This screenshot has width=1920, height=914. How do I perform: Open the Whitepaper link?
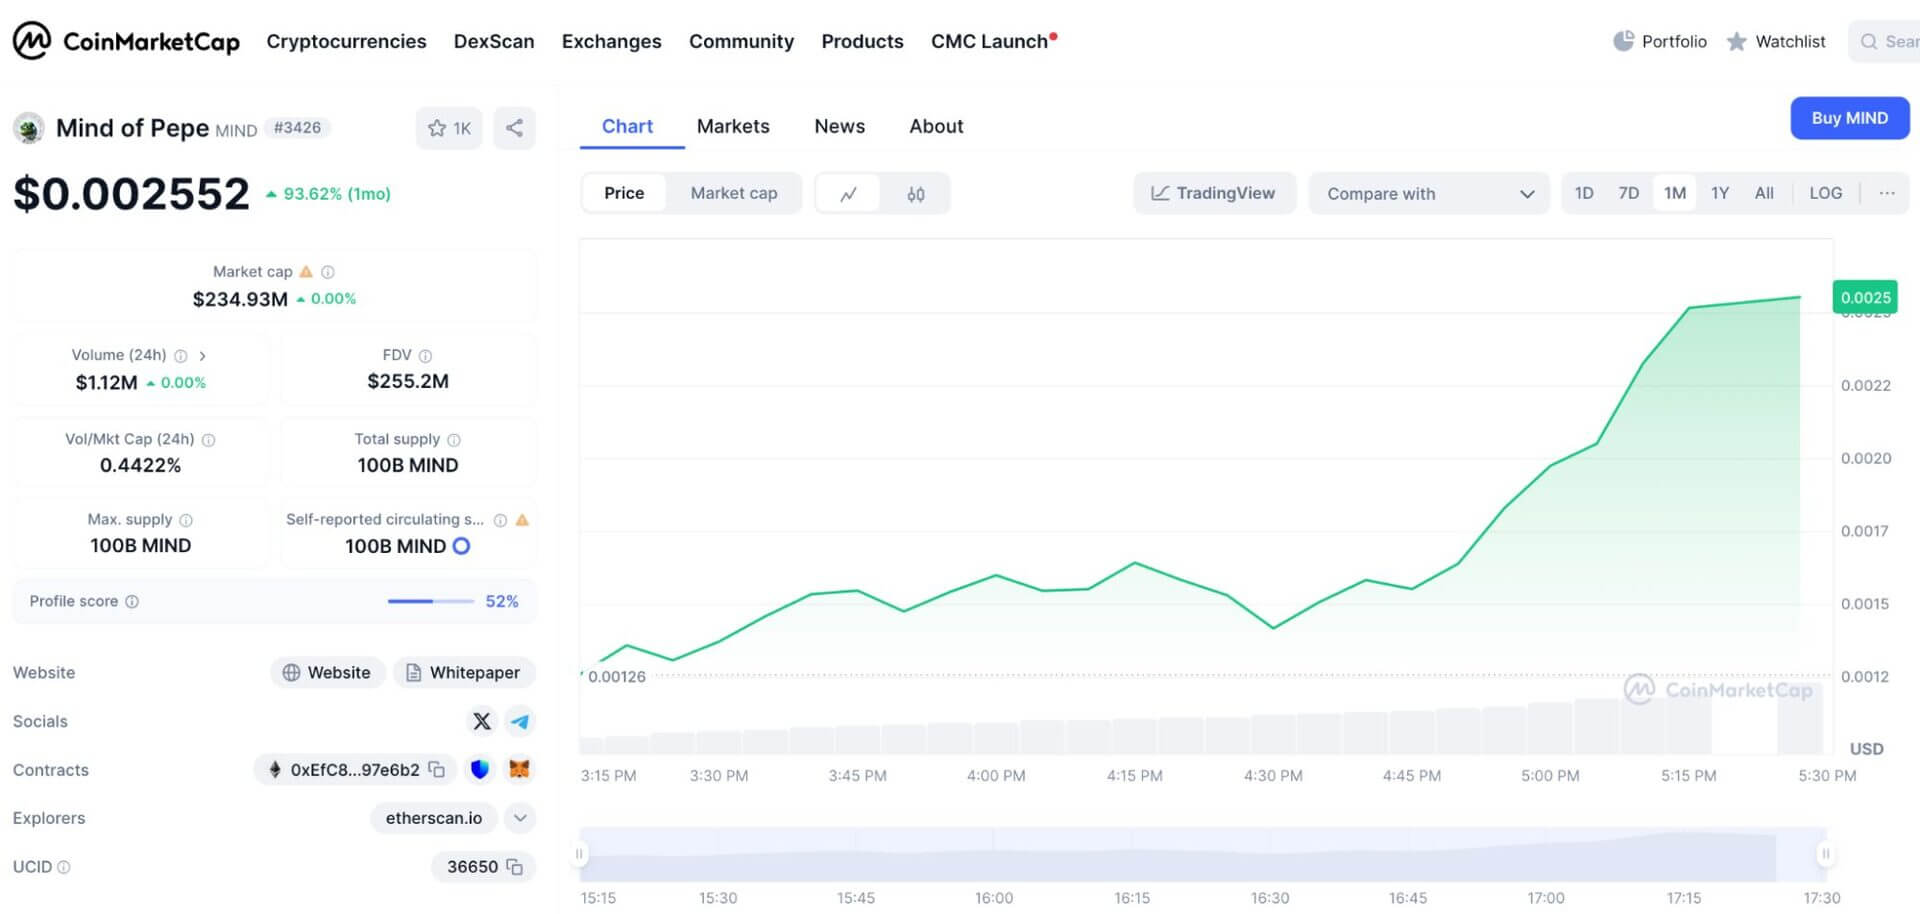click(464, 673)
